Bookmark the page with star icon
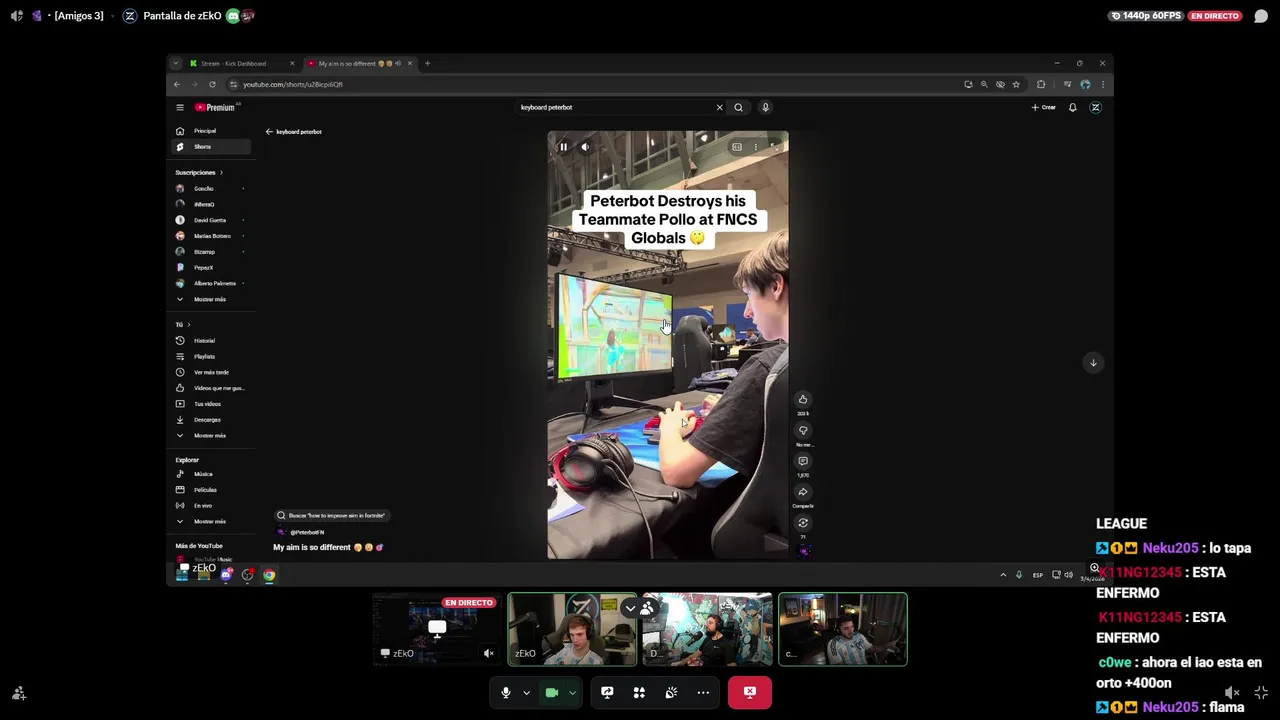The image size is (1280, 720). (x=1016, y=84)
